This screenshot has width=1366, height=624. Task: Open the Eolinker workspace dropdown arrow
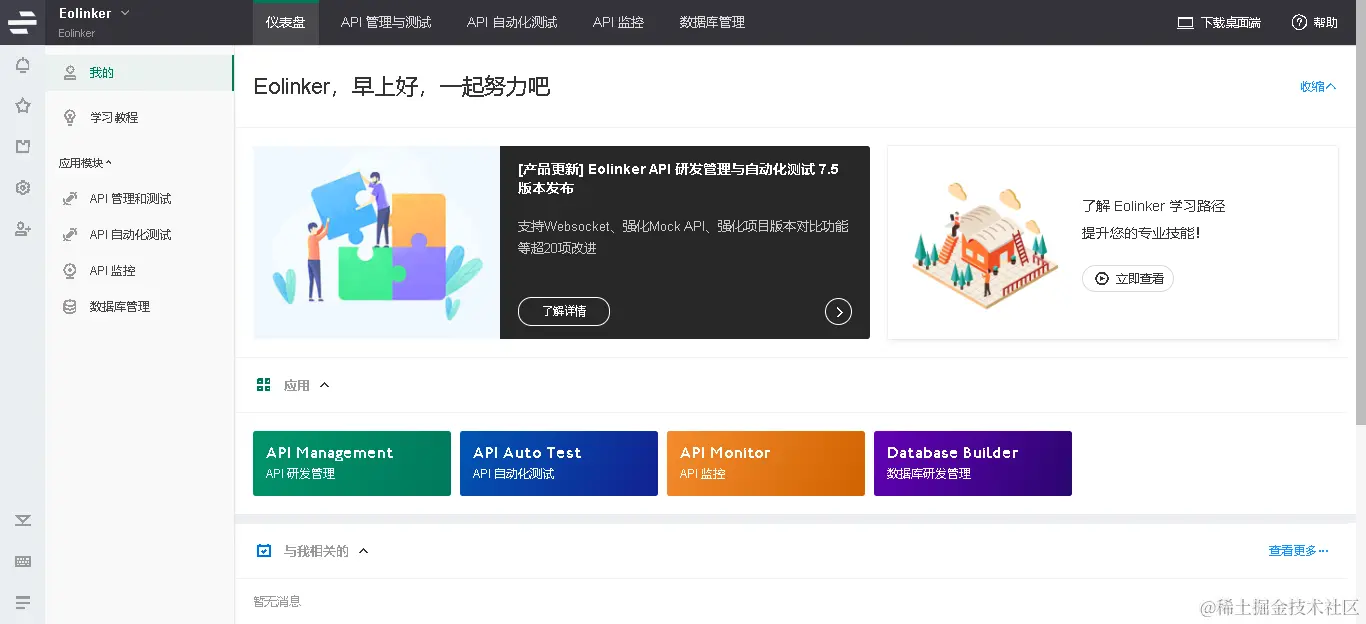pos(125,13)
